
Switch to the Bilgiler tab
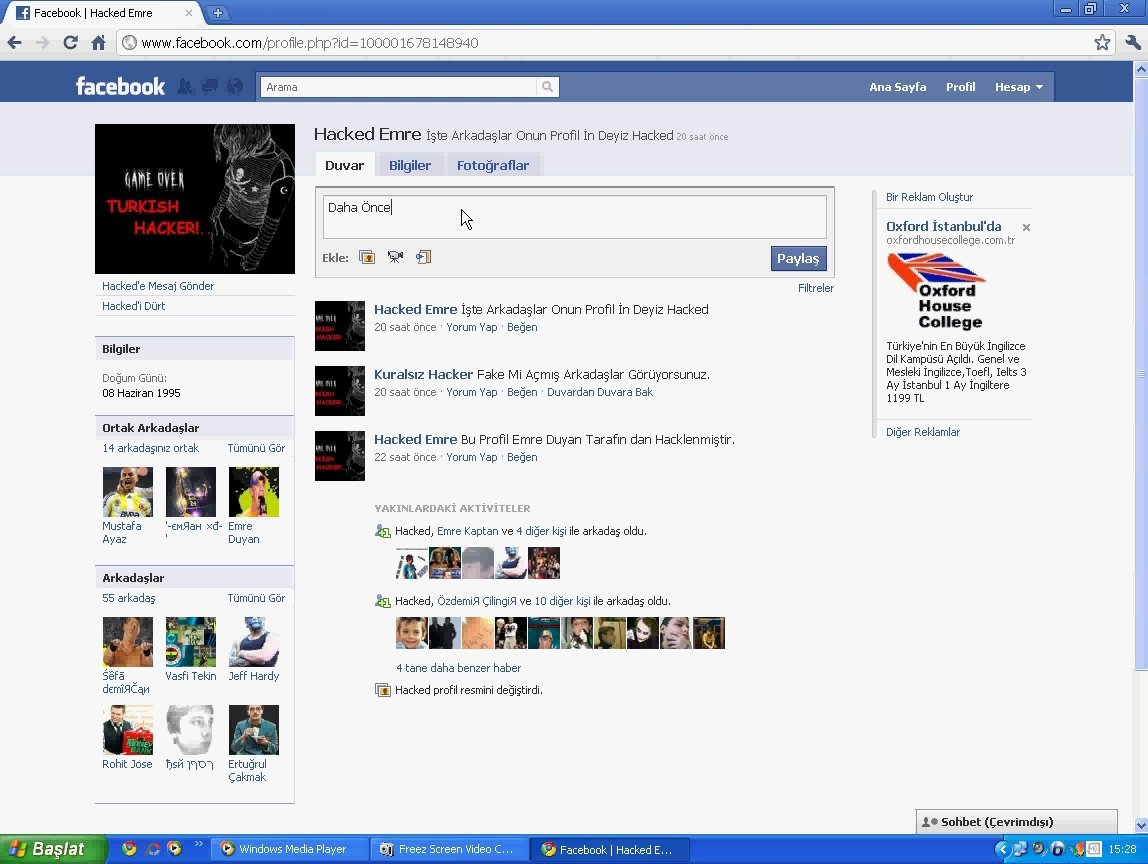tap(410, 165)
